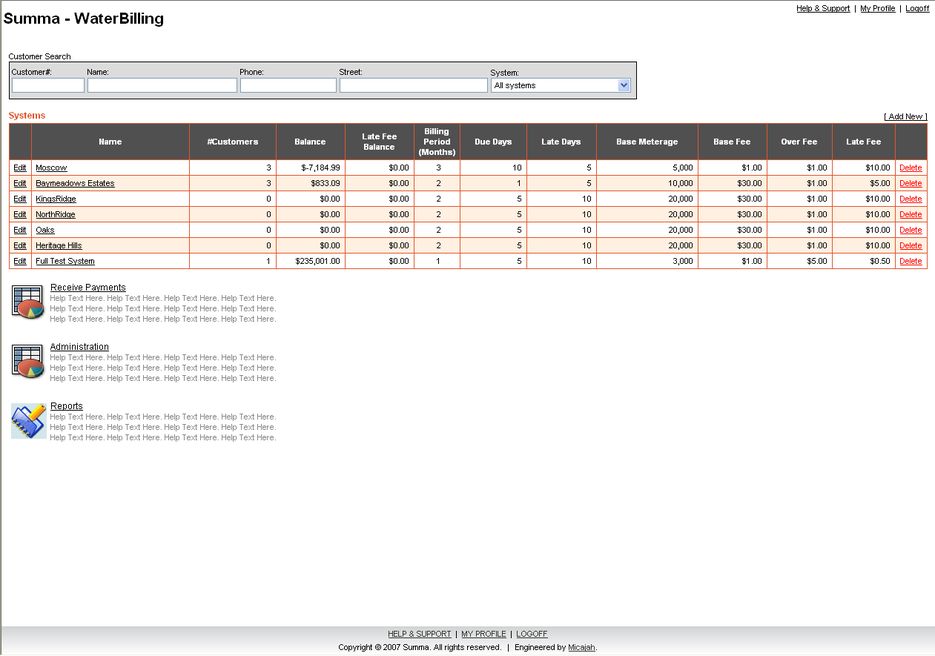Click the Receive Payments icon
The width and height of the screenshot is (935, 656).
[28, 301]
